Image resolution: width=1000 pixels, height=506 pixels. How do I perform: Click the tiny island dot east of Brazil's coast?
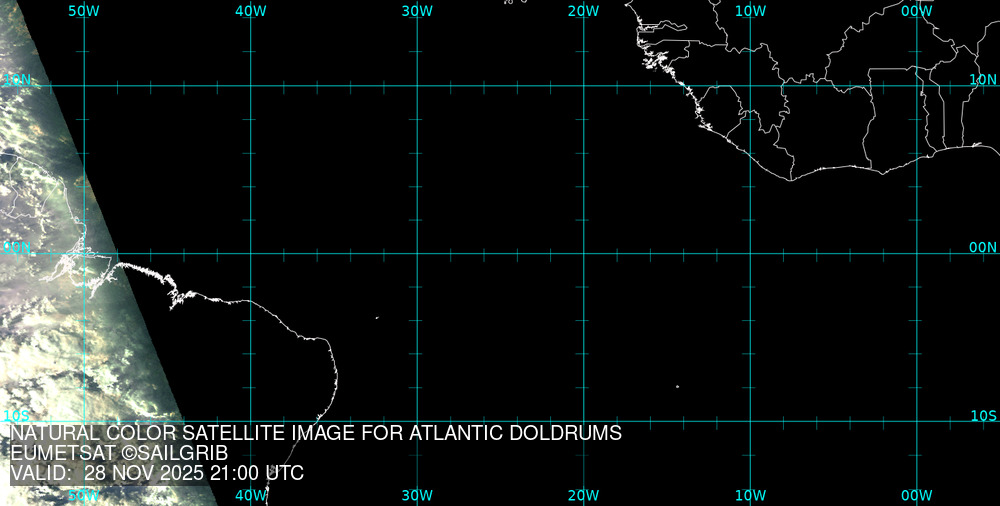377,318
